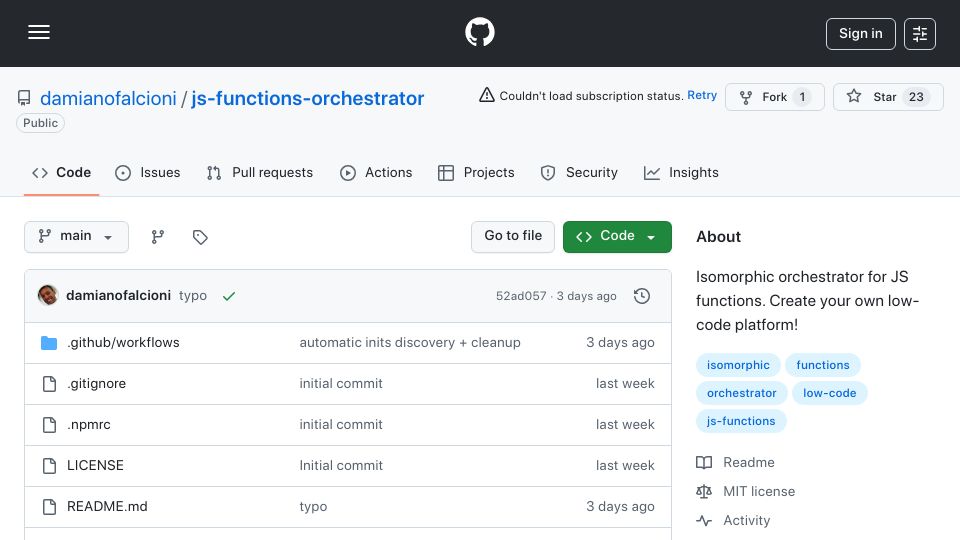Go to the Security tab
This screenshot has width=960, height=540.
pos(579,173)
